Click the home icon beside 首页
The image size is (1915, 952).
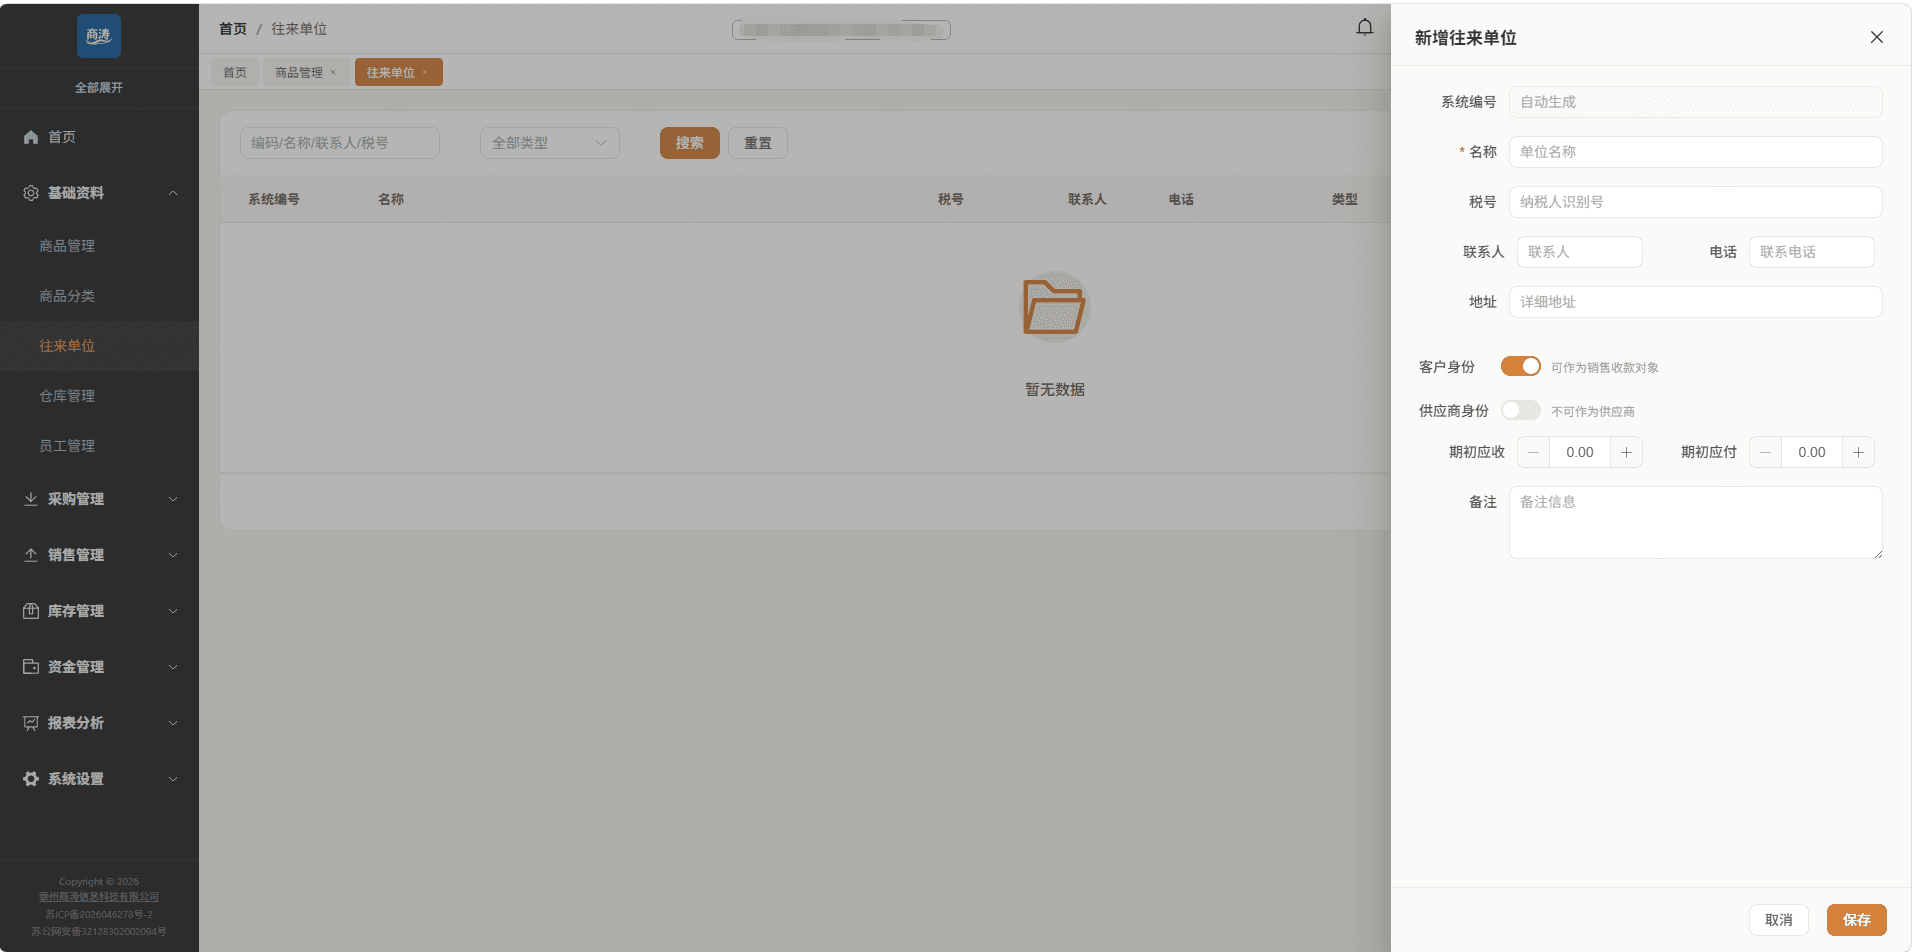click(x=31, y=137)
